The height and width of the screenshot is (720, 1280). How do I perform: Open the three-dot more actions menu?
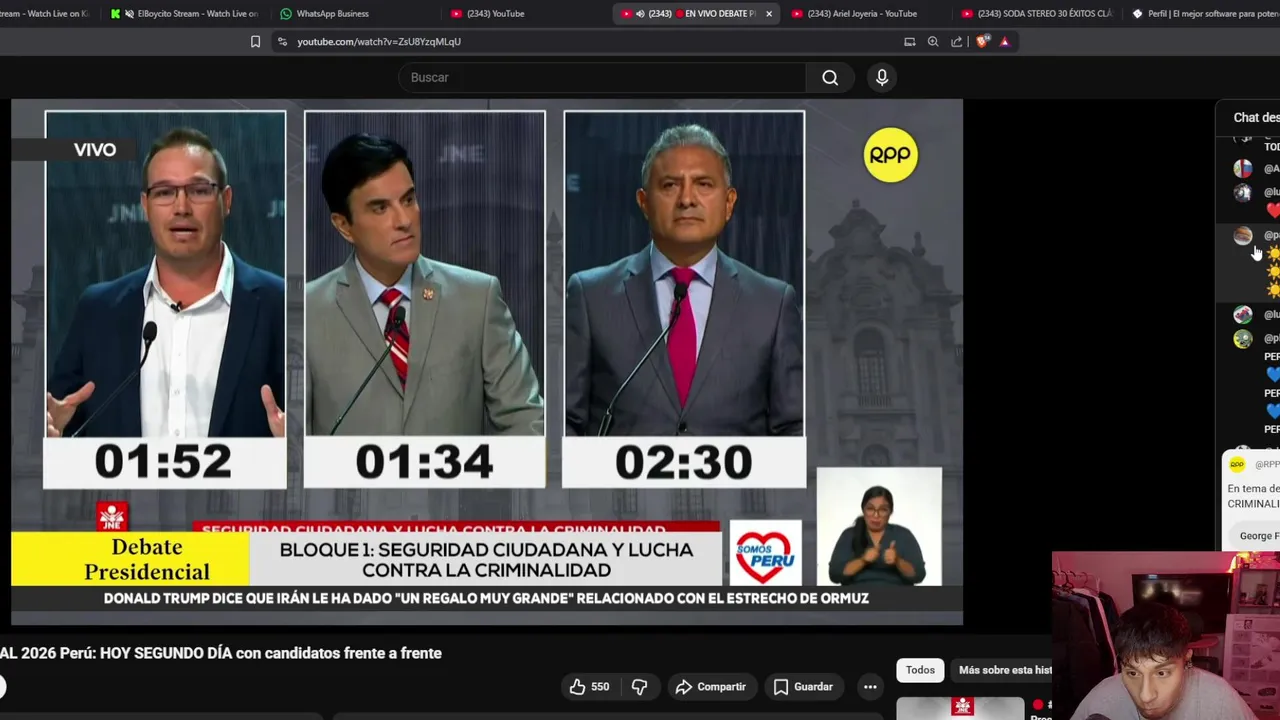pos(870,687)
